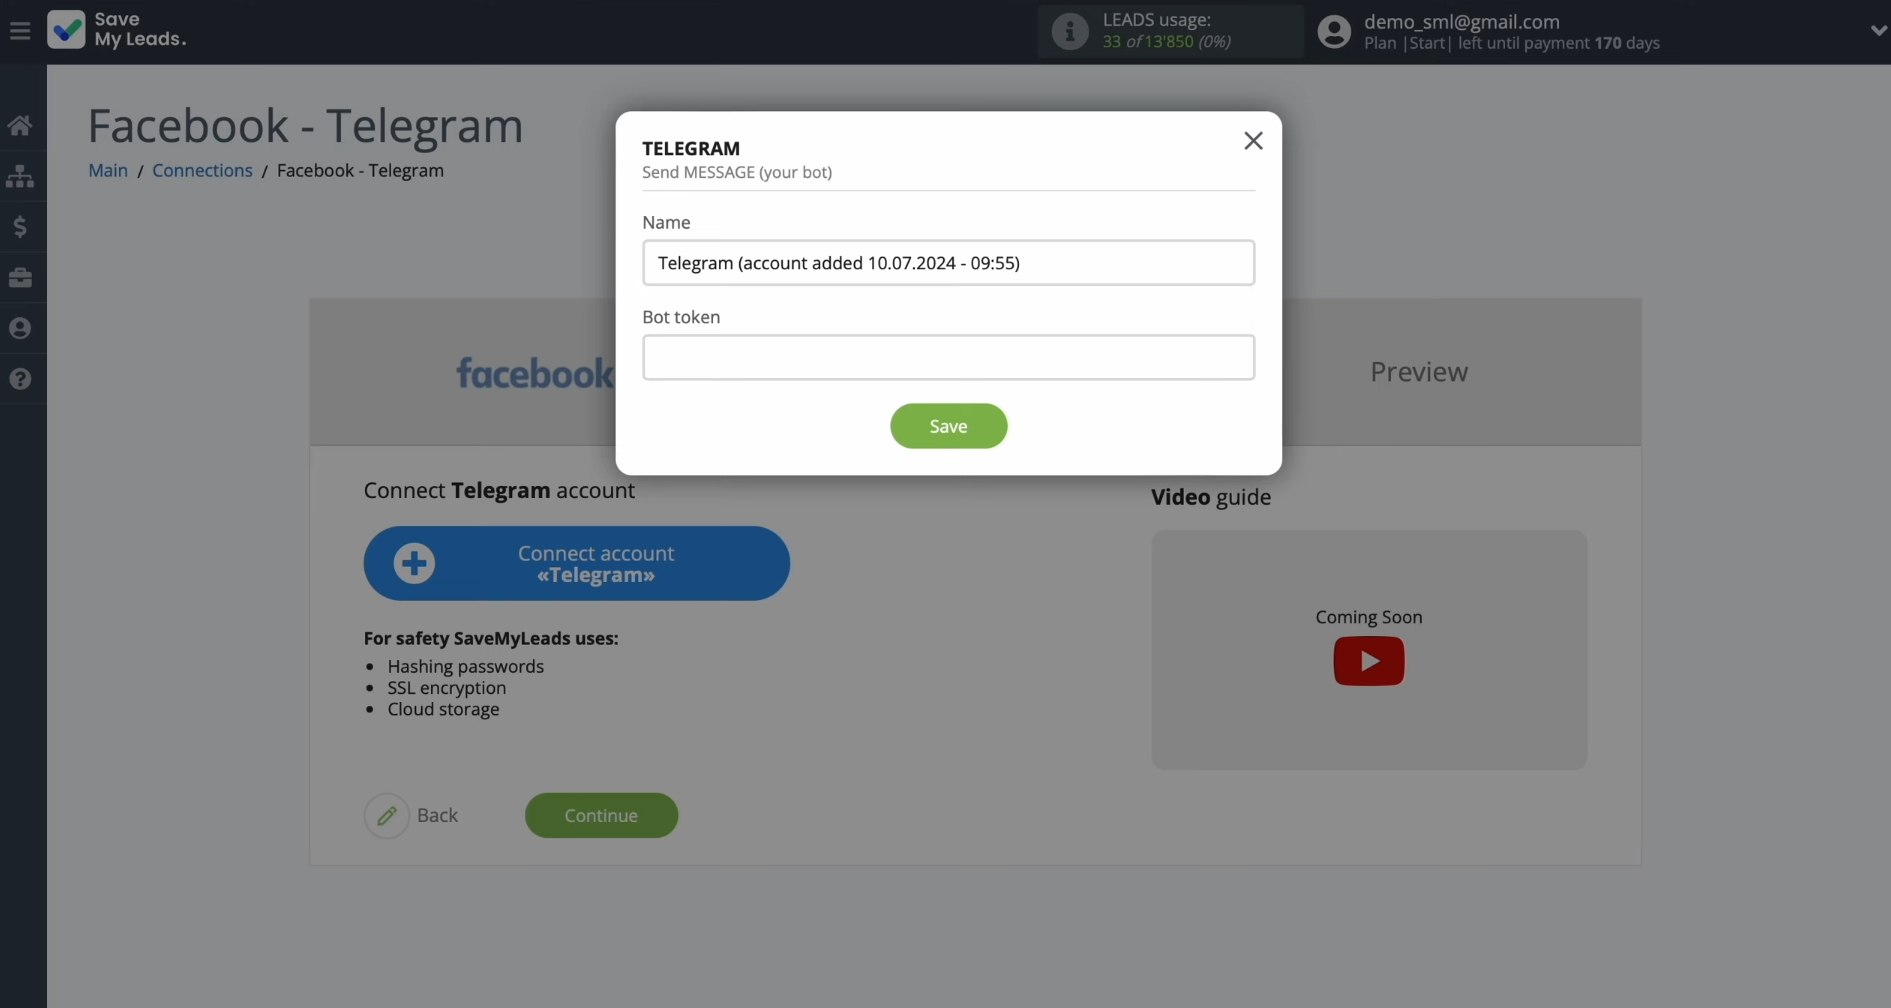Click the 'Save My Leads.' brand name

point(140,29)
